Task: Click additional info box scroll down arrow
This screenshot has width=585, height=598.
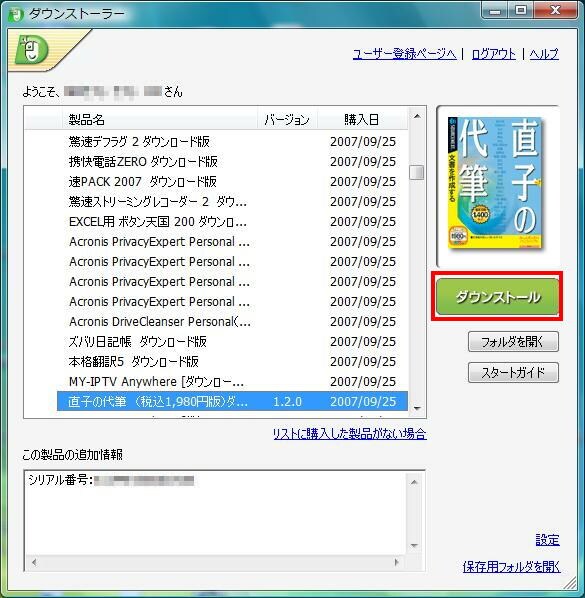Action: pyautogui.click(x=414, y=546)
